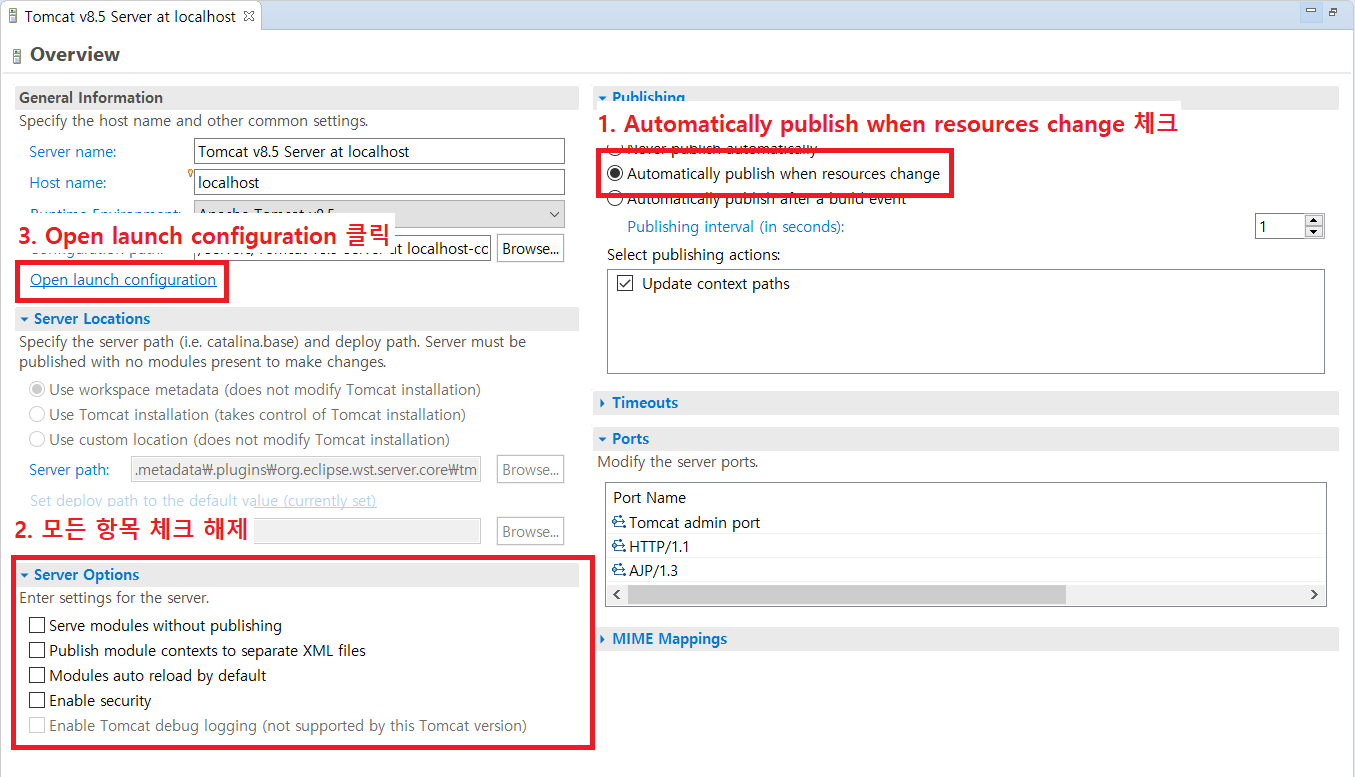
Task: Collapse the Server Locations section
Action: (24, 318)
